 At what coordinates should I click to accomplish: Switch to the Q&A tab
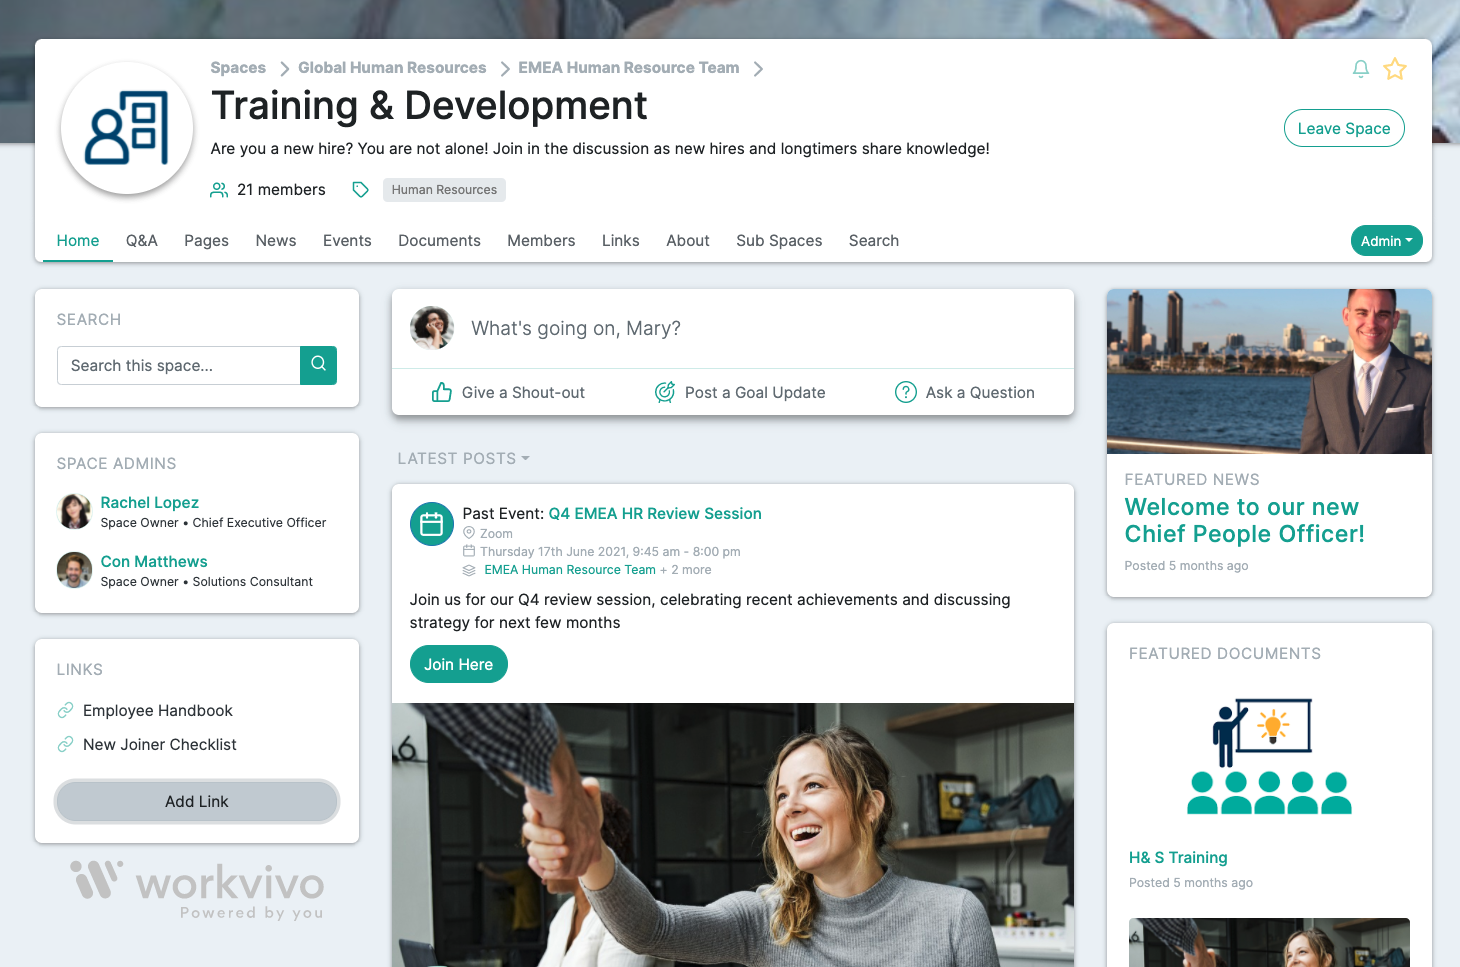click(142, 241)
